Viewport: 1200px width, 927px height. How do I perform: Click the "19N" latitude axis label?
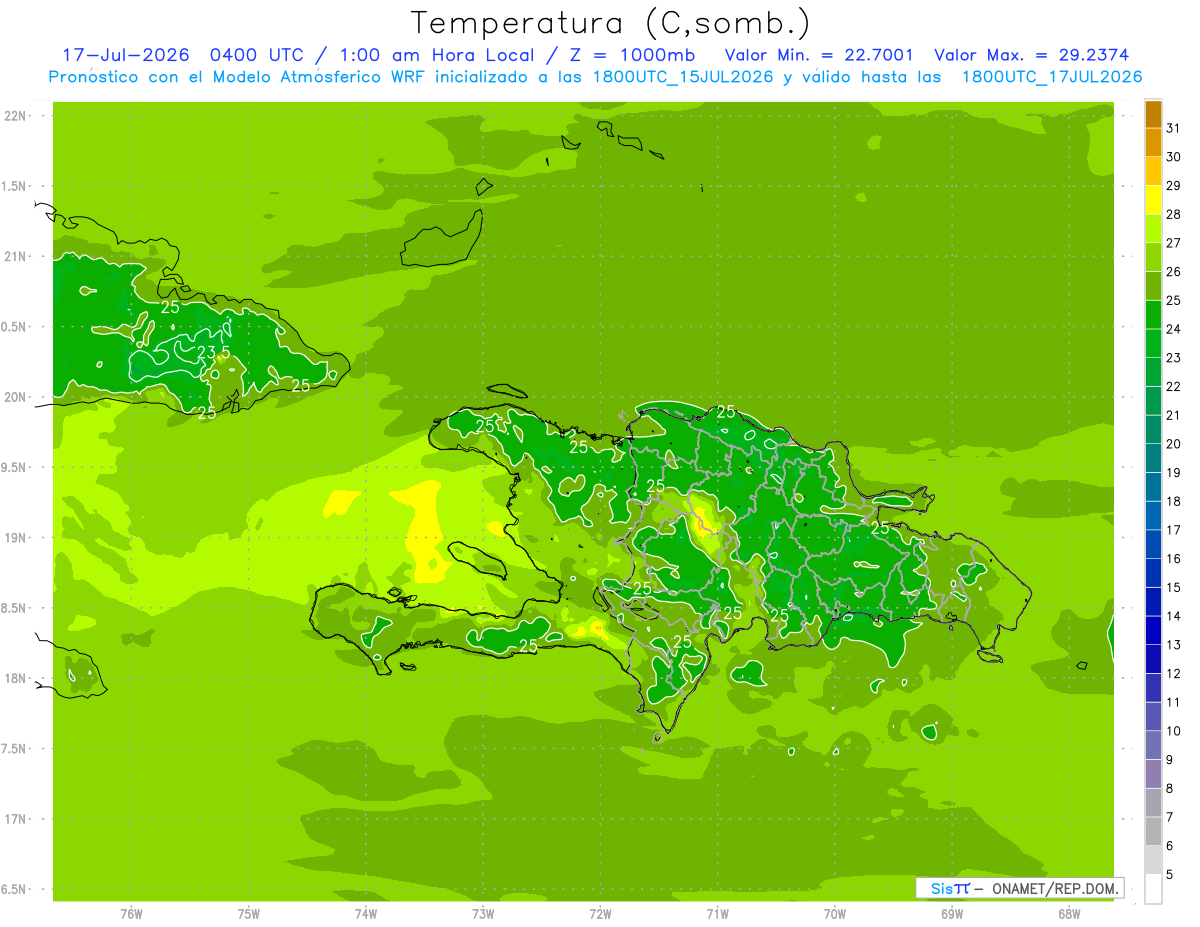coord(14,537)
